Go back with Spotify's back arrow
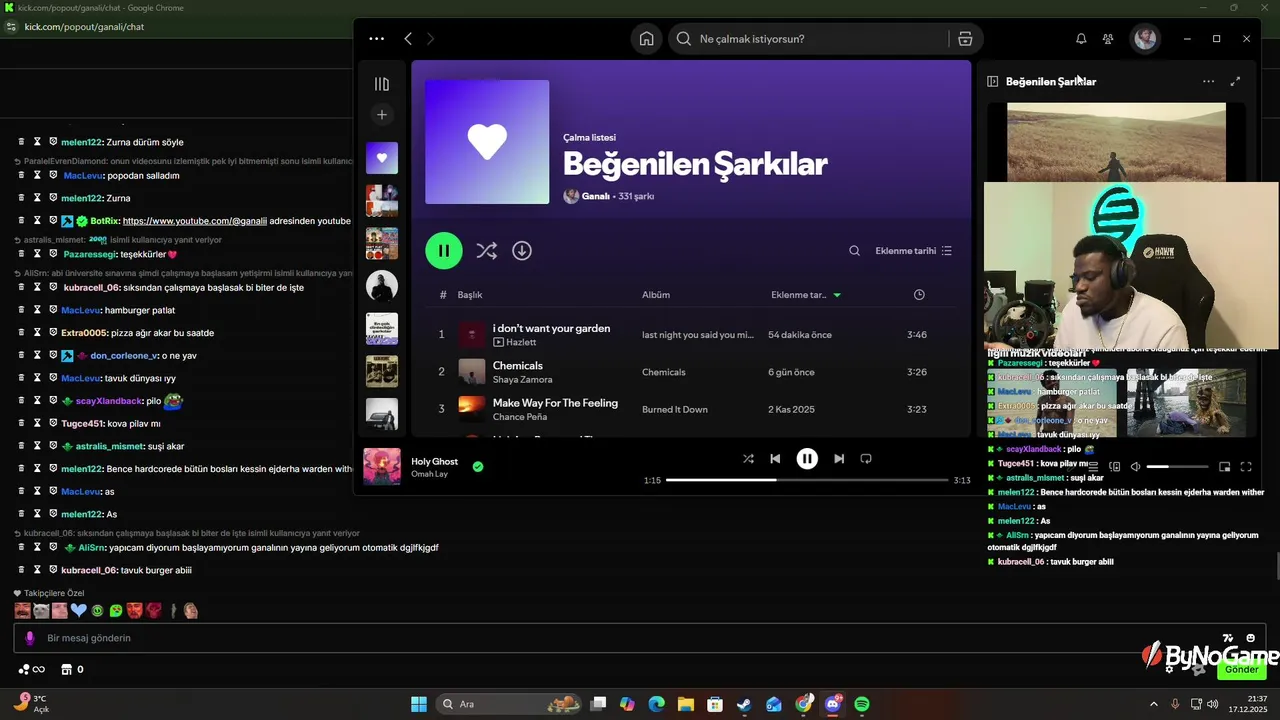 click(x=408, y=39)
